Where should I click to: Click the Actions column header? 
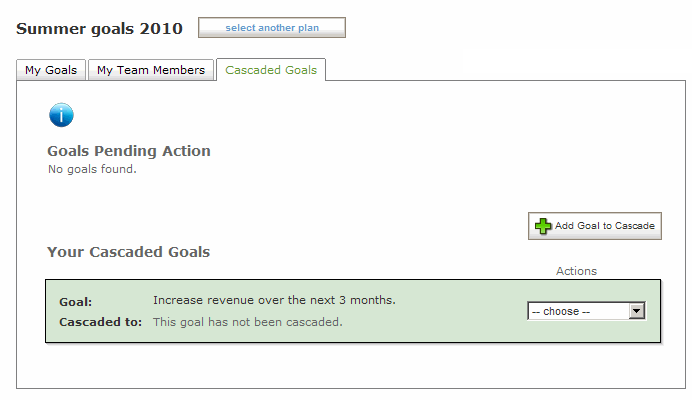click(576, 271)
